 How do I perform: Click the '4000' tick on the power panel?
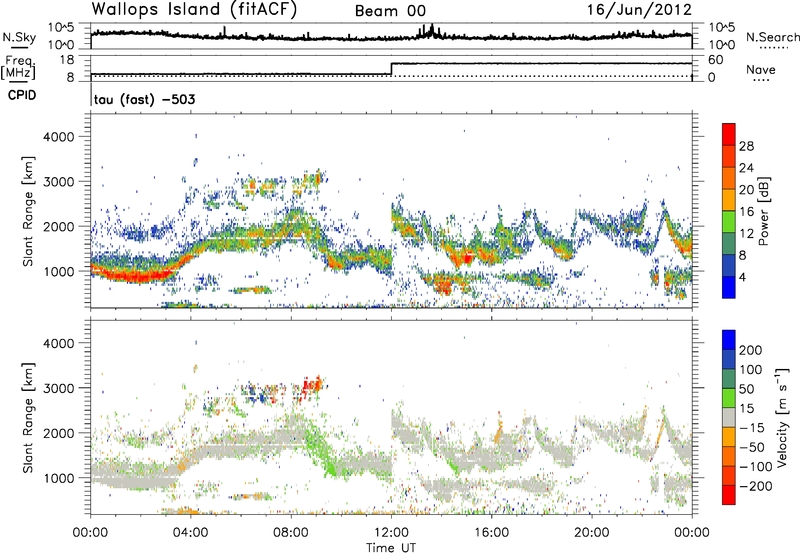(58, 137)
